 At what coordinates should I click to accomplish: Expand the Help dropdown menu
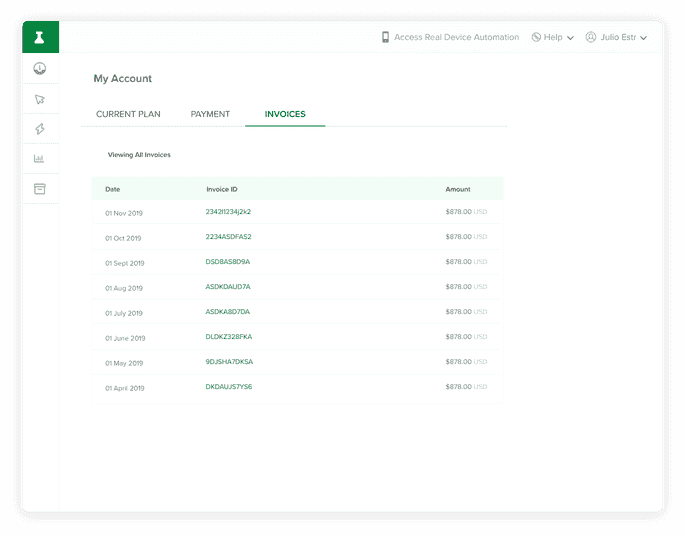pyautogui.click(x=553, y=37)
